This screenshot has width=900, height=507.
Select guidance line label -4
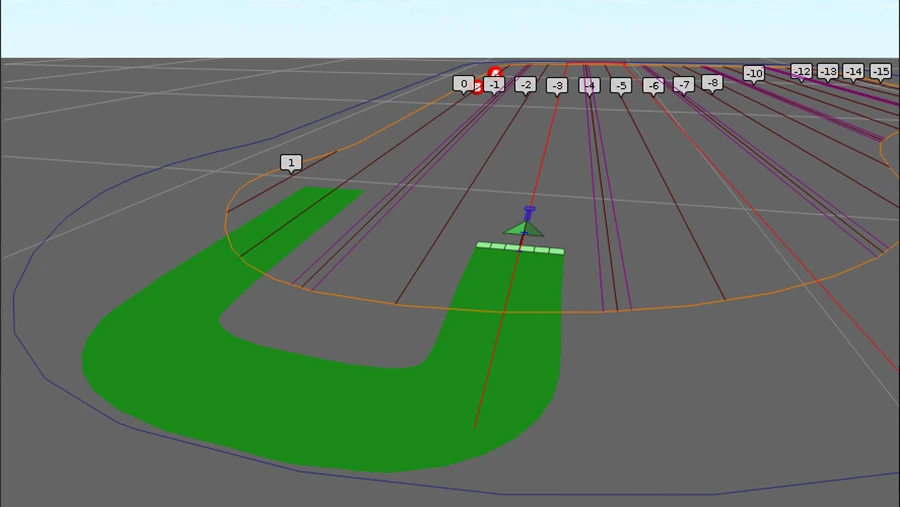pos(589,86)
